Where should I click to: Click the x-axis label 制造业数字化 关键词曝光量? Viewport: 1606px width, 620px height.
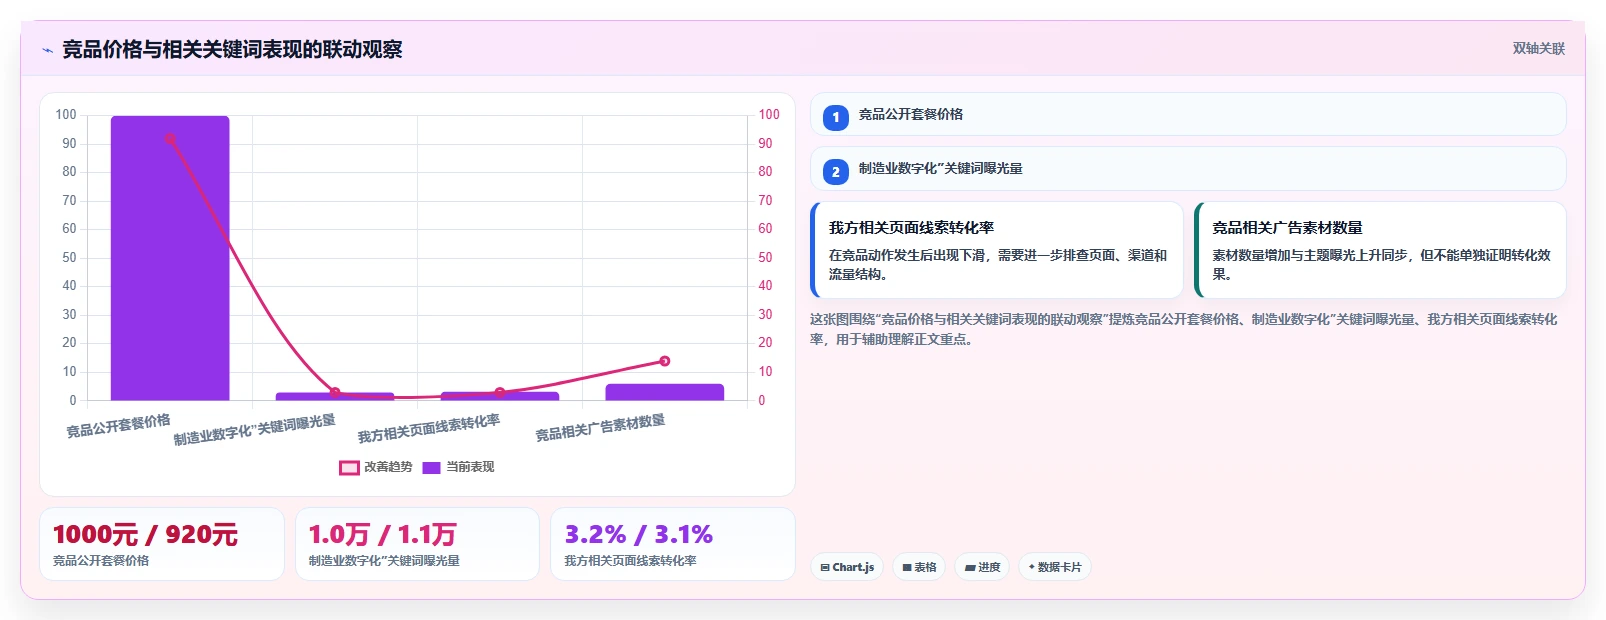pyautogui.click(x=255, y=430)
